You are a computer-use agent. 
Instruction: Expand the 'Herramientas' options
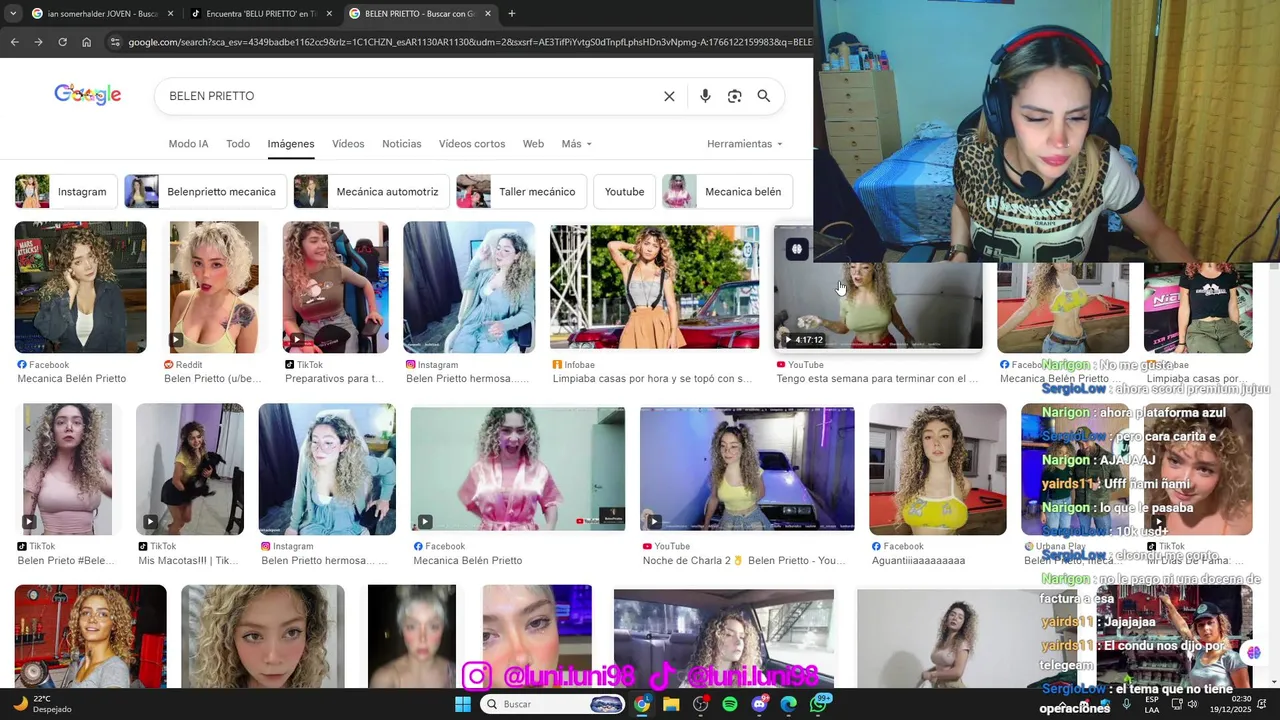click(745, 144)
